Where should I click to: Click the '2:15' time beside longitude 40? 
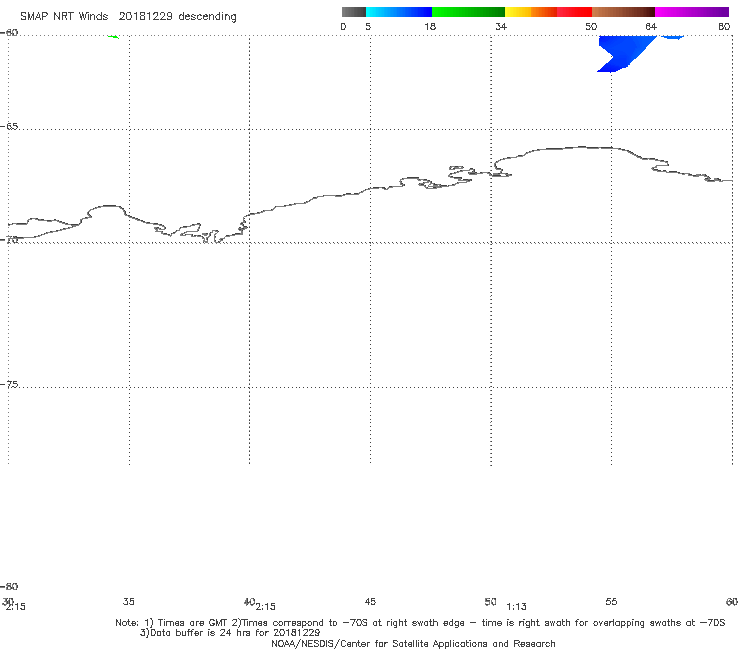[266, 607]
